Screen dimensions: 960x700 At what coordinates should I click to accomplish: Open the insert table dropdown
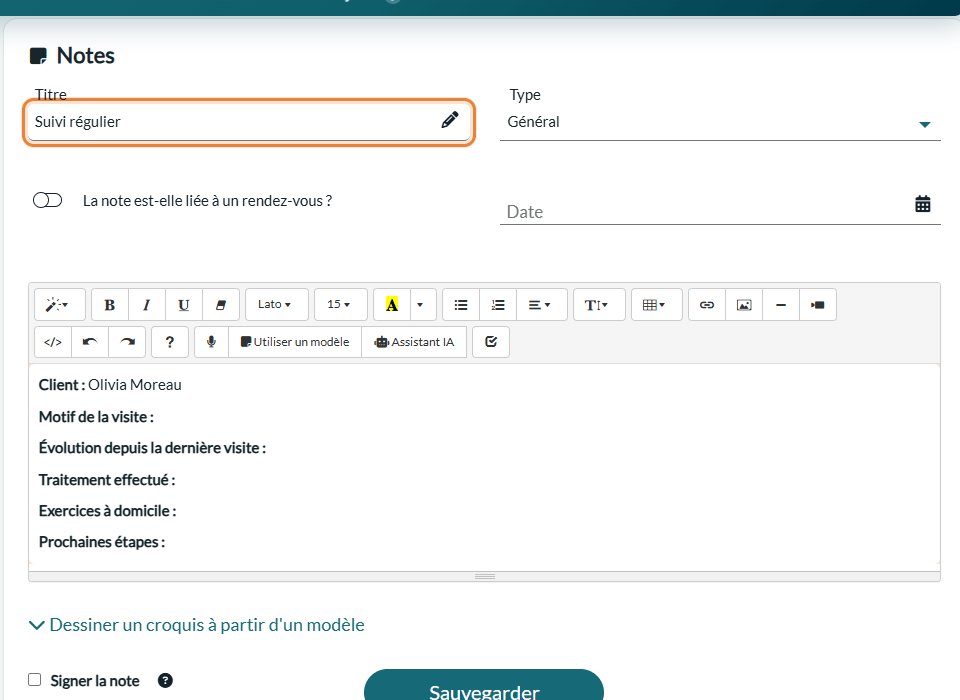(x=656, y=305)
